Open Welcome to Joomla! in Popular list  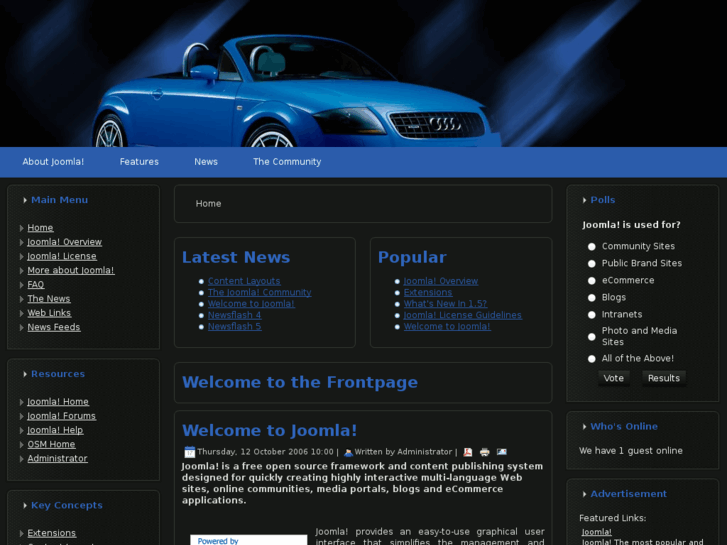tap(447, 327)
